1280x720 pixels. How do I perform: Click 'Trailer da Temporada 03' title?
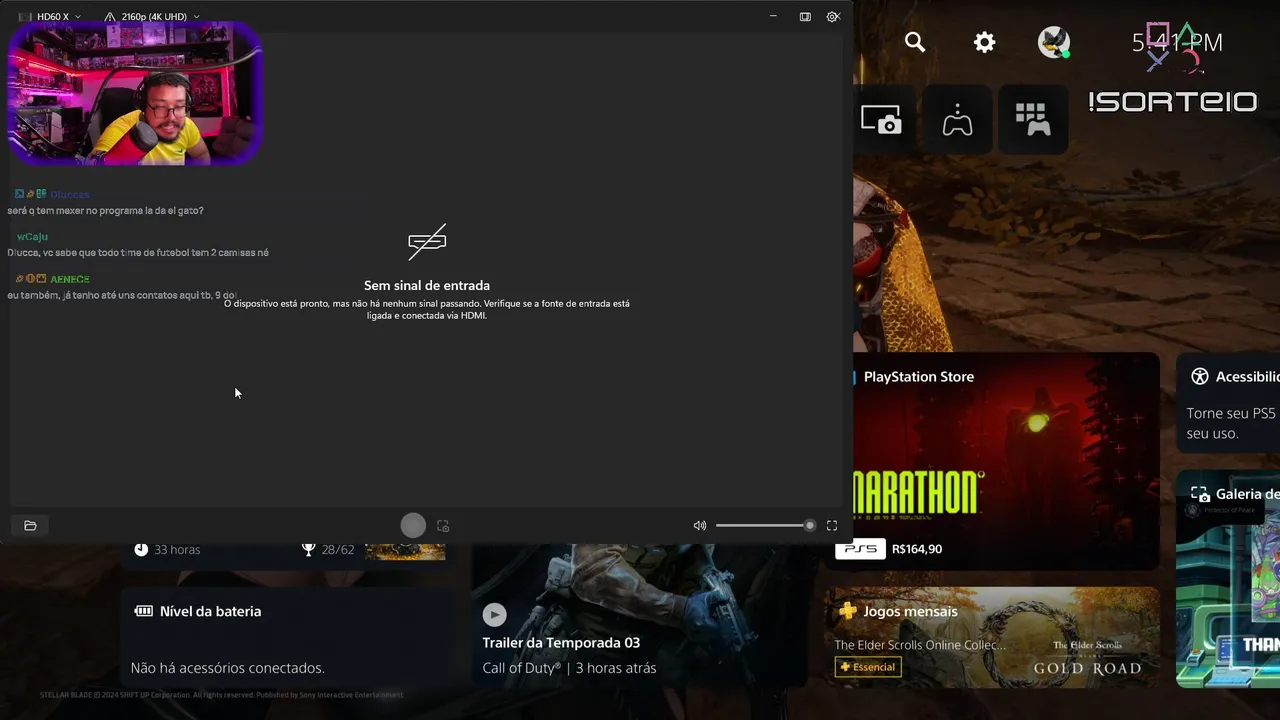click(561, 643)
